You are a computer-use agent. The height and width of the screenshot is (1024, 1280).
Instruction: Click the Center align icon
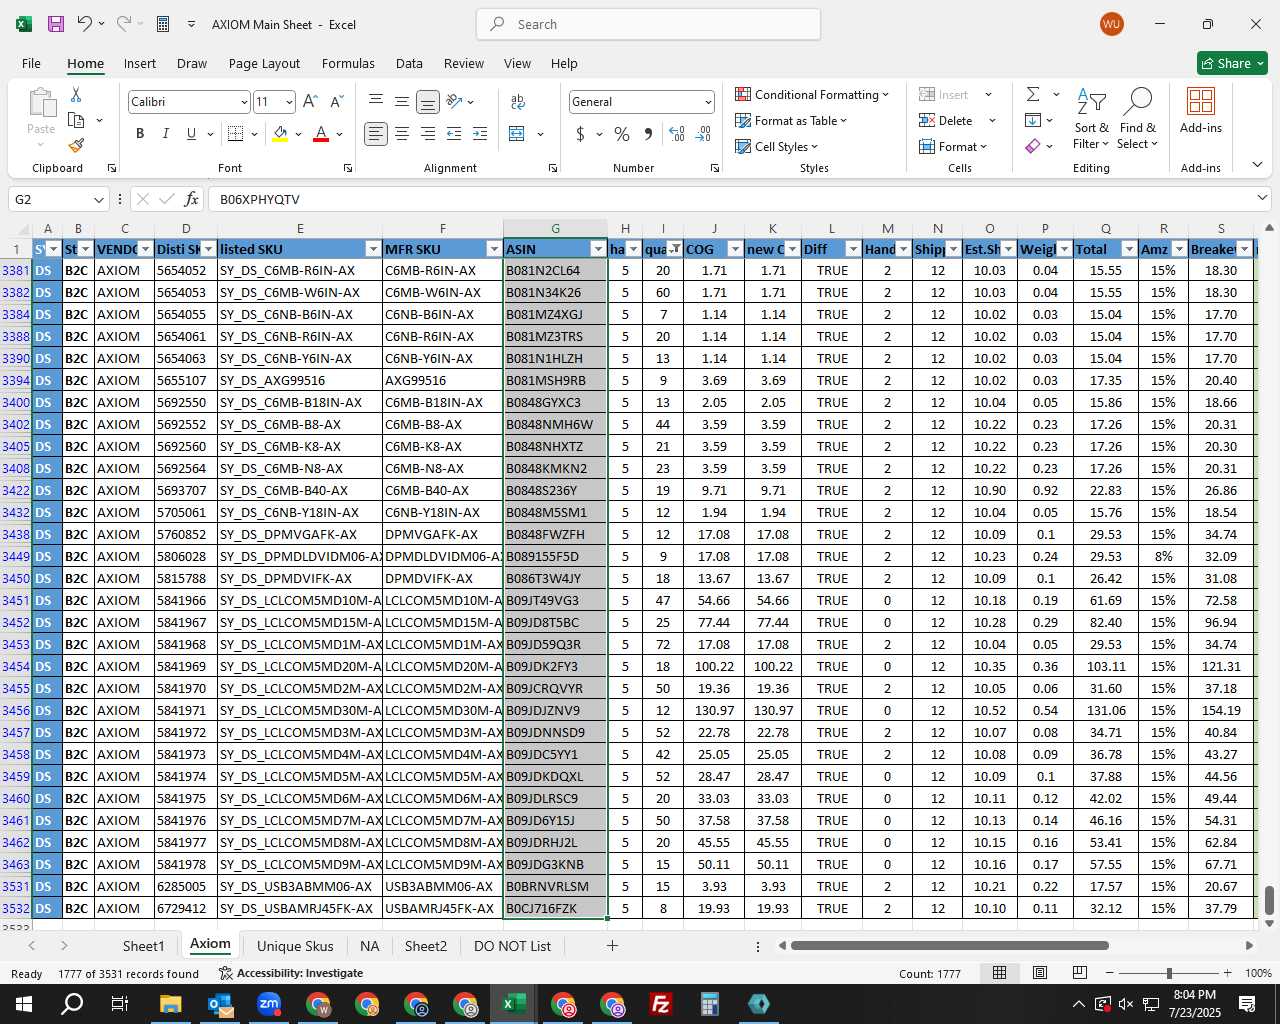pyautogui.click(x=402, y=133)
